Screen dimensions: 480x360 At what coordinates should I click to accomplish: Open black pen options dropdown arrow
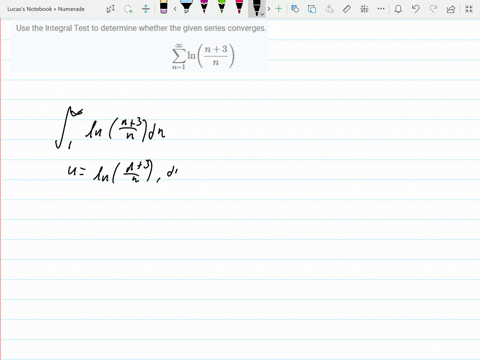pyautogui.click(x=263, y=14)
